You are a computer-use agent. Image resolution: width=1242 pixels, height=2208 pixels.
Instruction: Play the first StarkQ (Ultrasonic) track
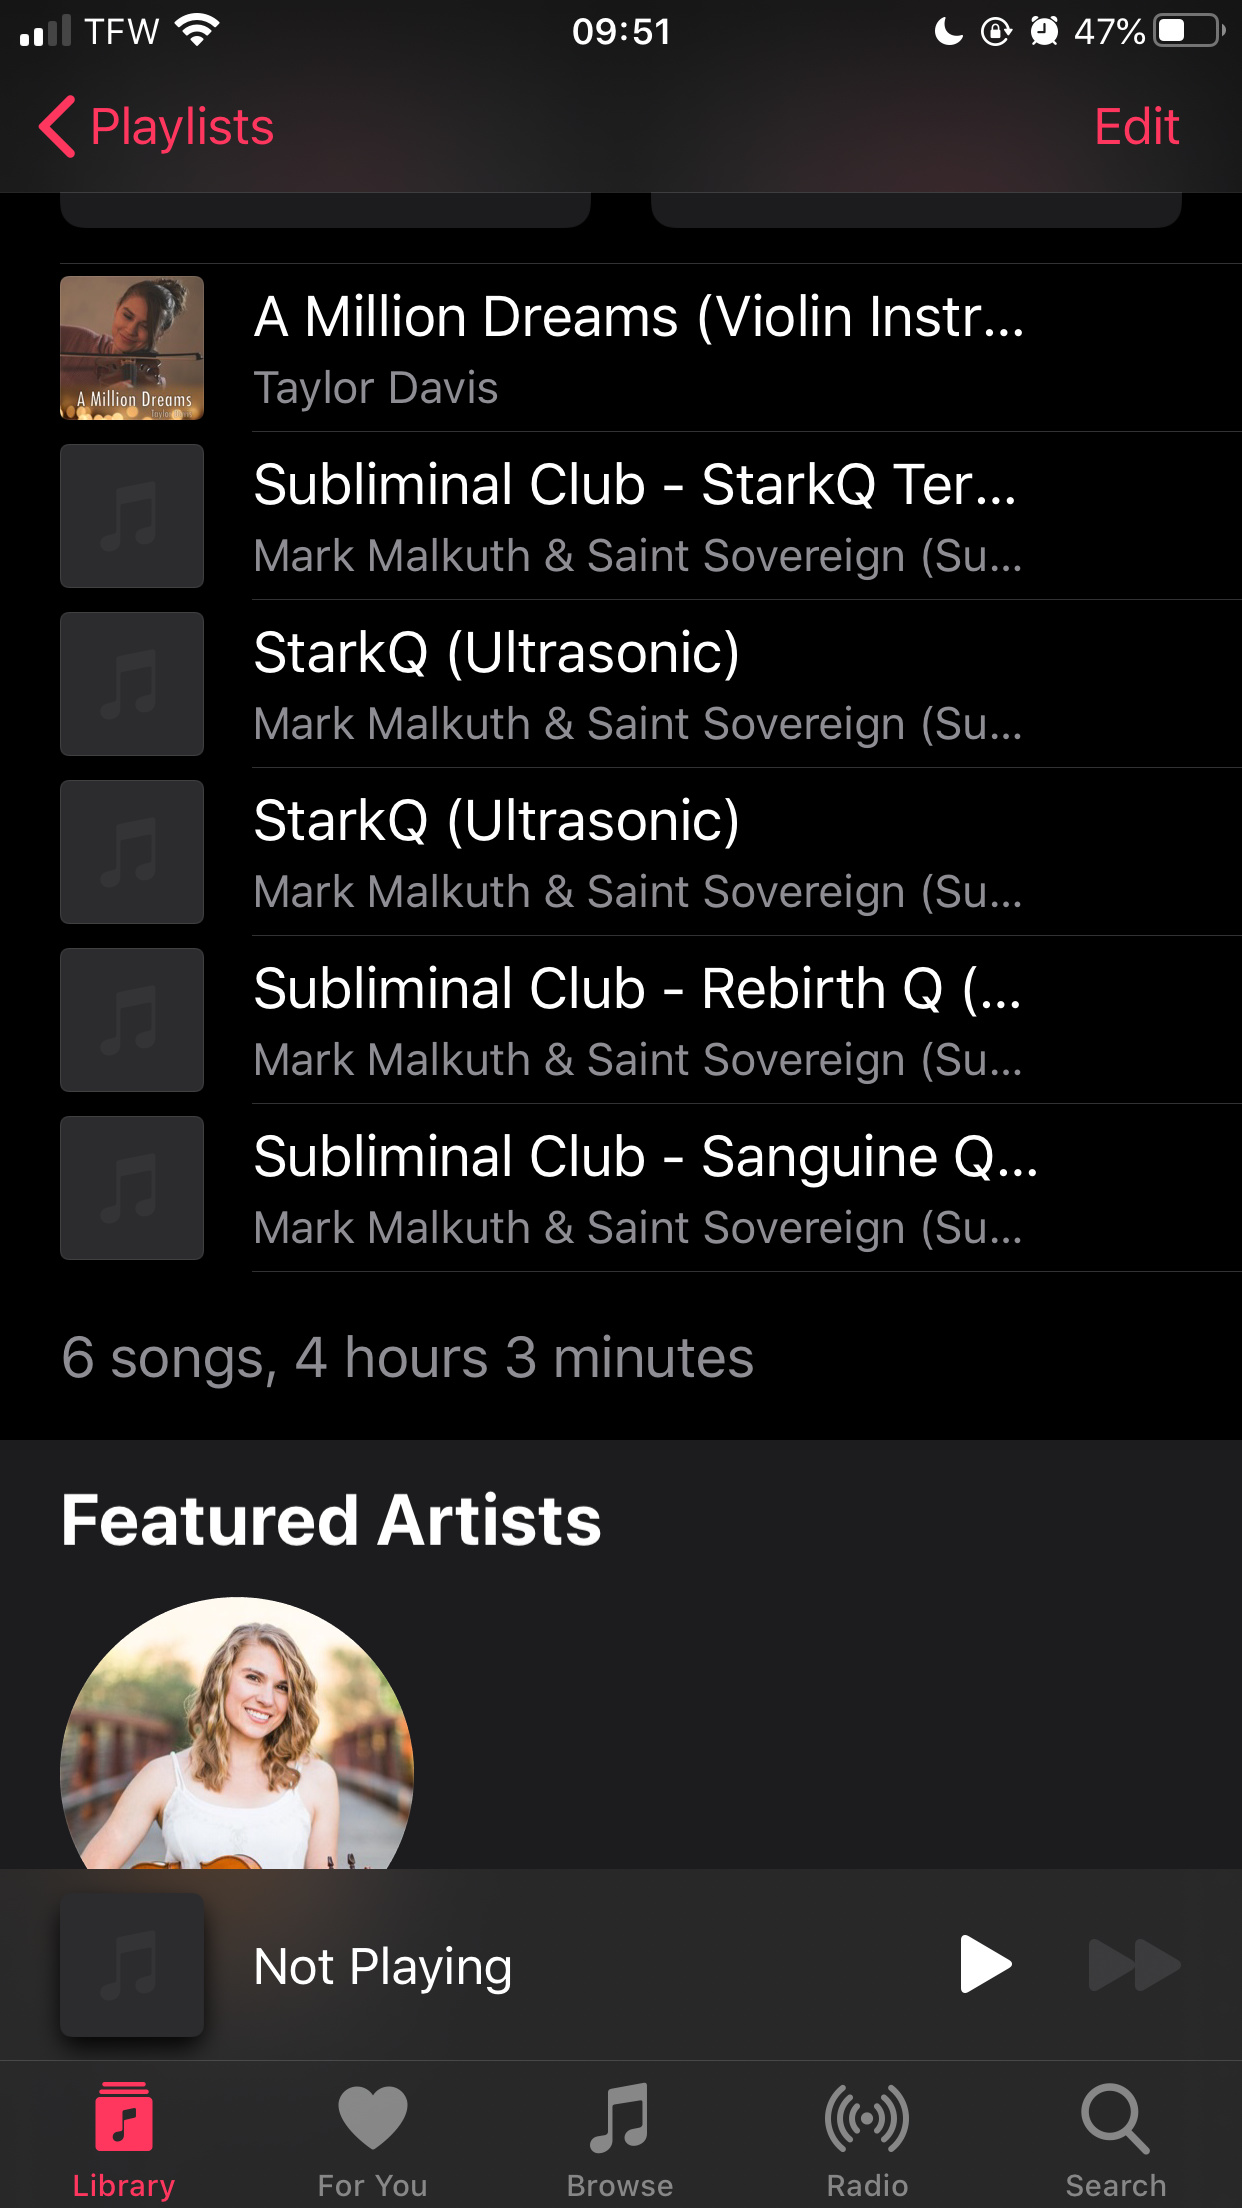[650, 684]
